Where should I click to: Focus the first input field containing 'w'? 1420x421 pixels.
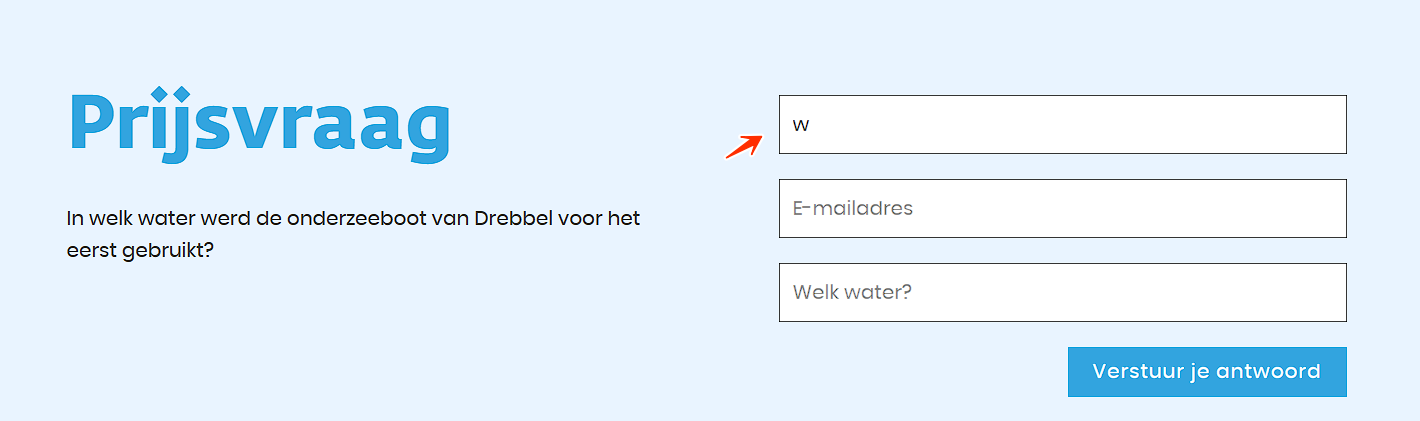click(x=1062, y=125)
